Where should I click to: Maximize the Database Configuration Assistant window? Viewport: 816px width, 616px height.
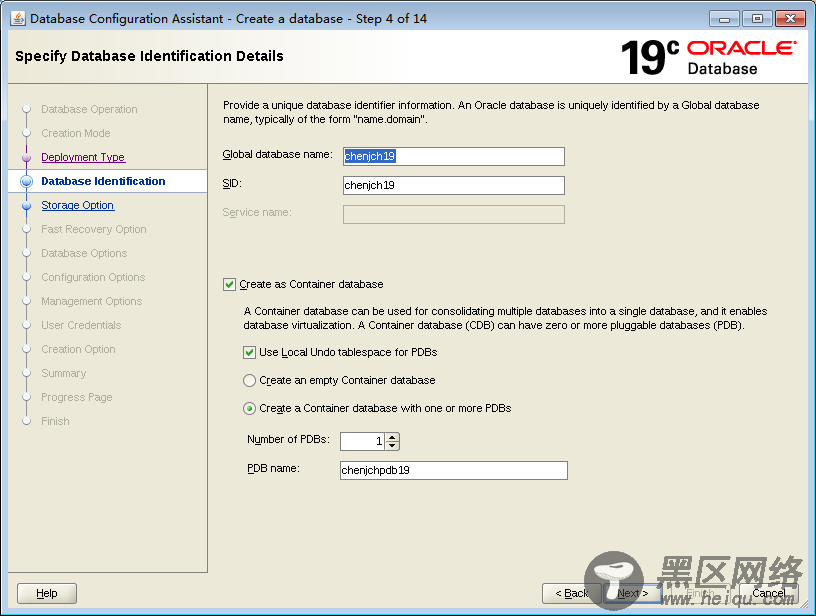click(x=757, y=19)
